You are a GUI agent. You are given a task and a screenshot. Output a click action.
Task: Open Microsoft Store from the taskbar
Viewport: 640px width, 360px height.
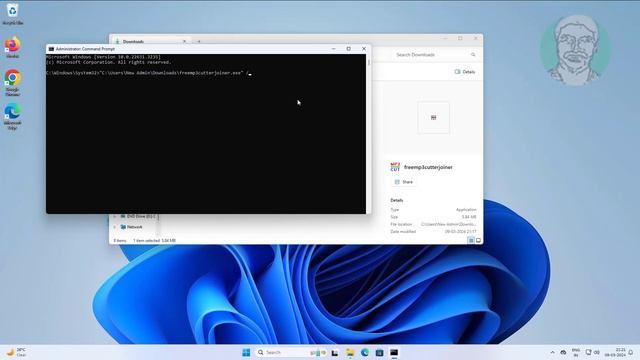(x=379, y=353)
